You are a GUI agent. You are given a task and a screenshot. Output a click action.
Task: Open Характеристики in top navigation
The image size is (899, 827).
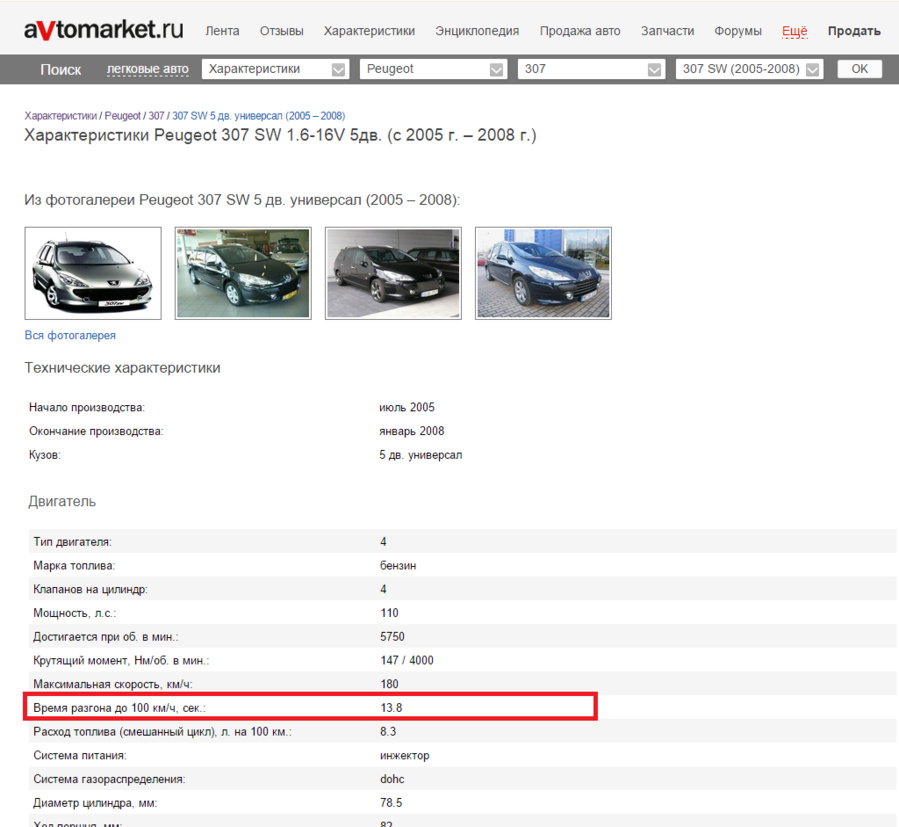click(x=369, y=31)
